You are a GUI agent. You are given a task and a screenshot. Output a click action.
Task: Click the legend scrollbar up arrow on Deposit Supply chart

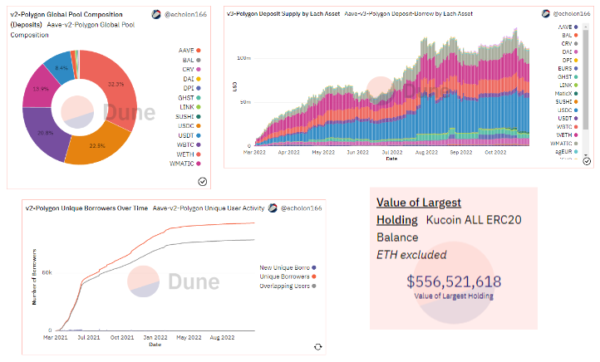point(585,26)
